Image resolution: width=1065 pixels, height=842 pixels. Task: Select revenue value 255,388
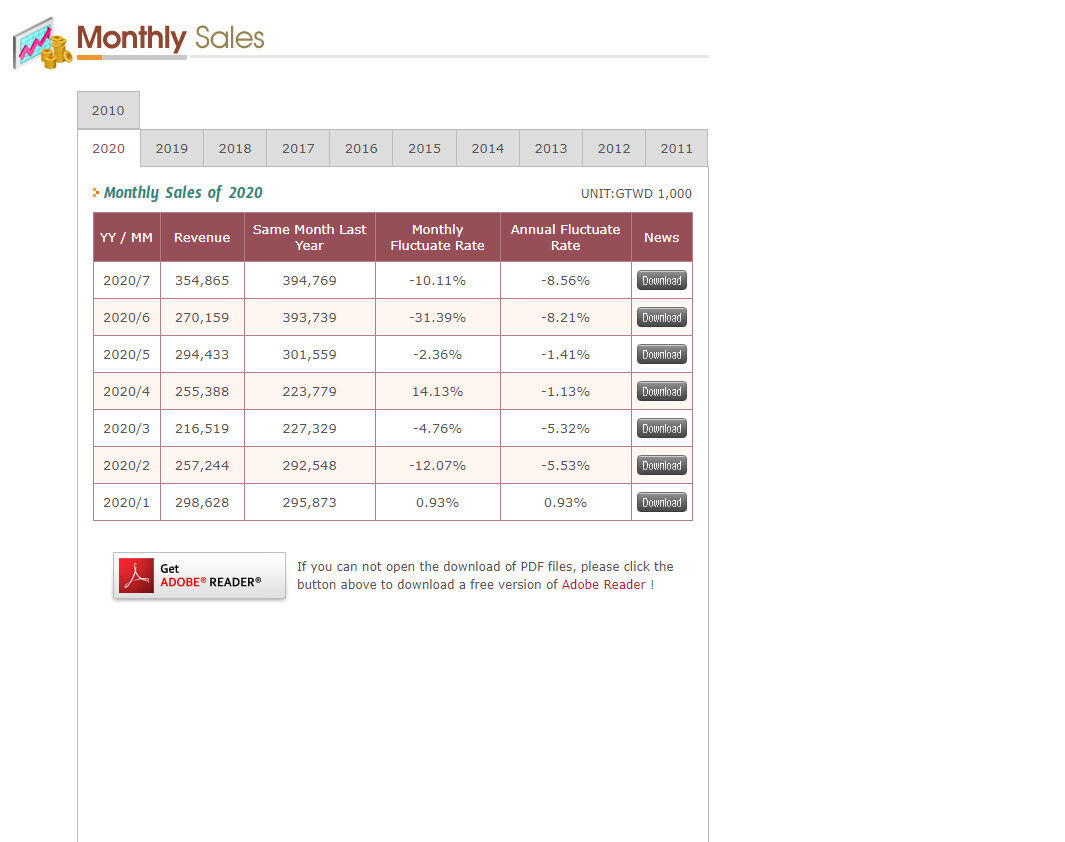pyautogui.click(x=202, y=391)
